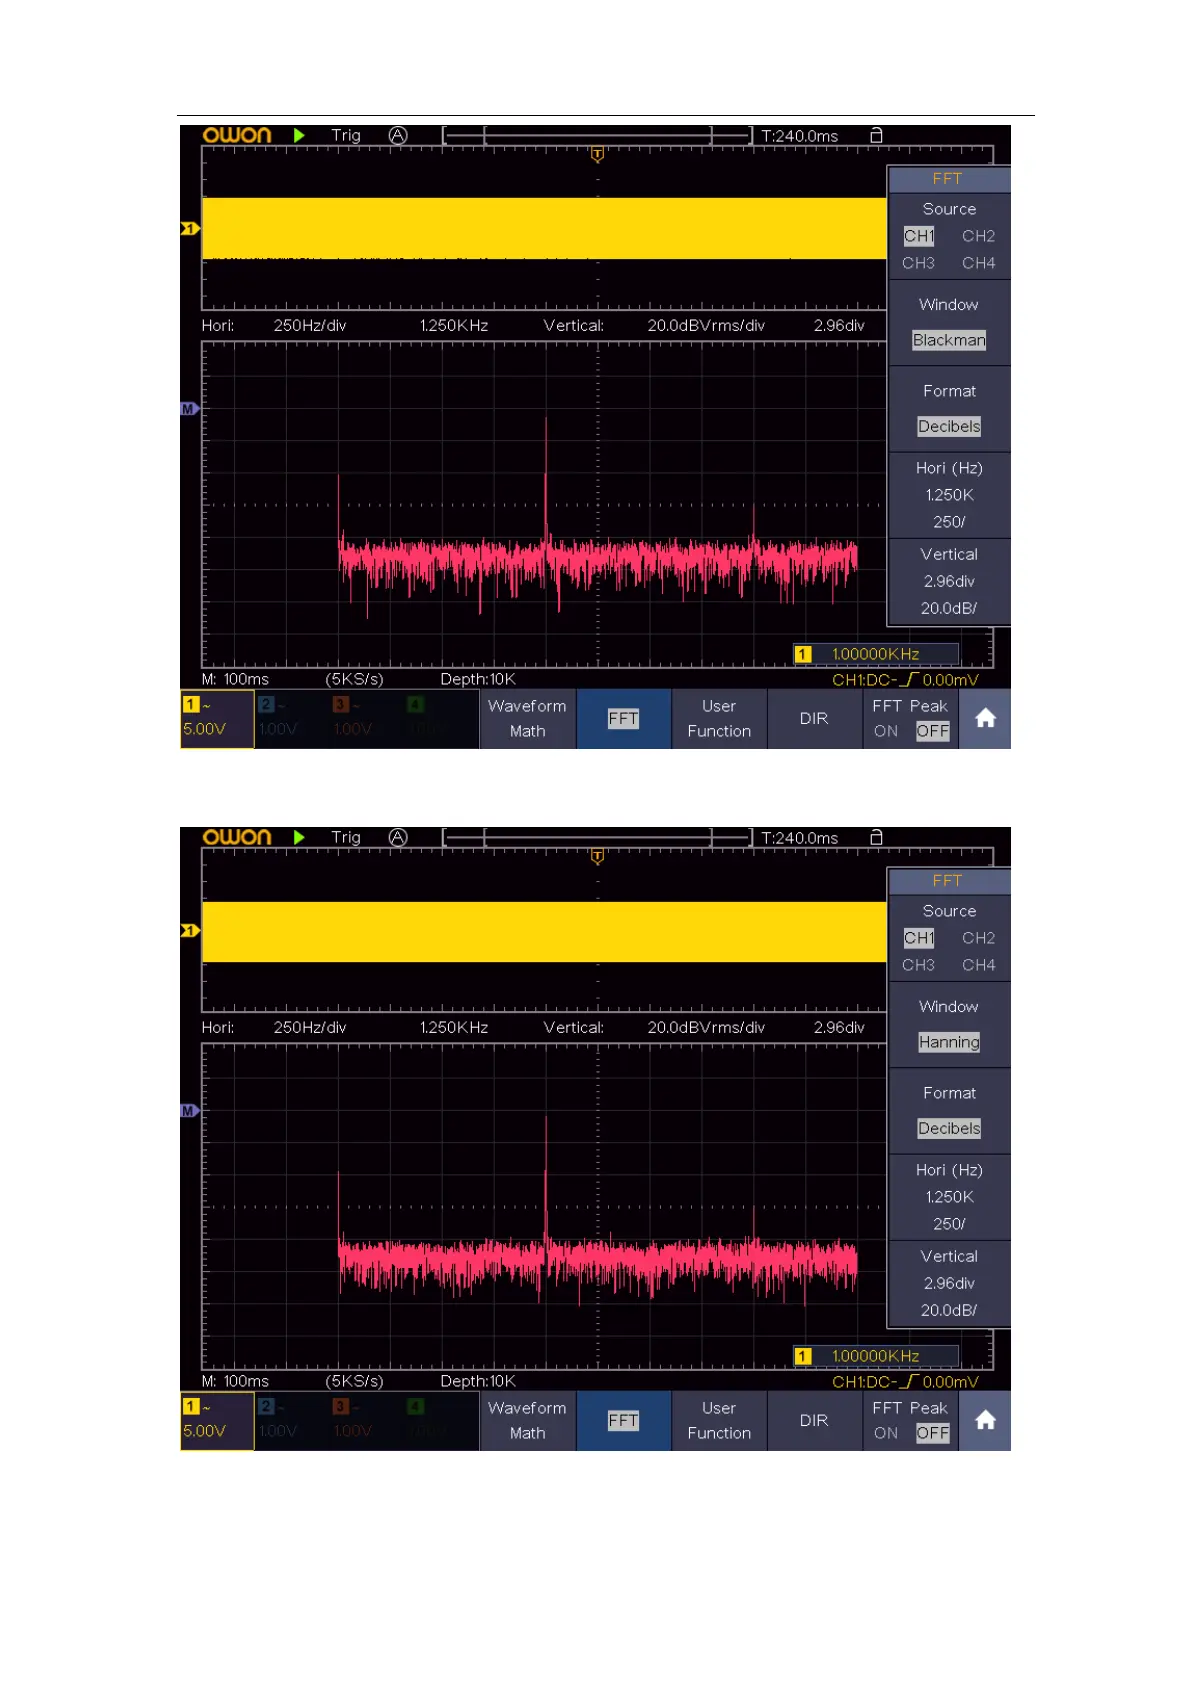1191x1684 pixels.
Task: Click the Depth:10K readout in the Blackman screenshot
Action: coord(478,679)
